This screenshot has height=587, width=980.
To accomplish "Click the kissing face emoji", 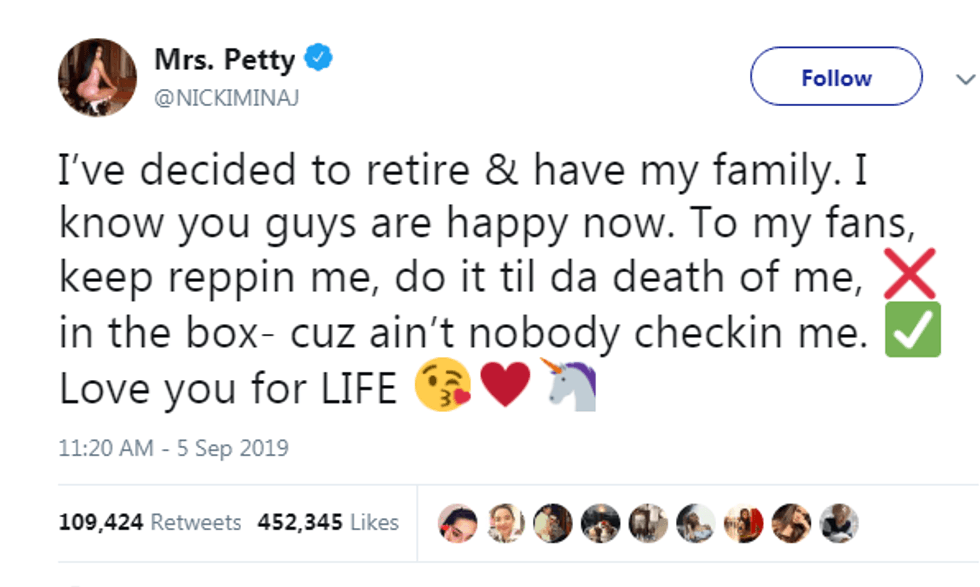I will pos(444,388).
